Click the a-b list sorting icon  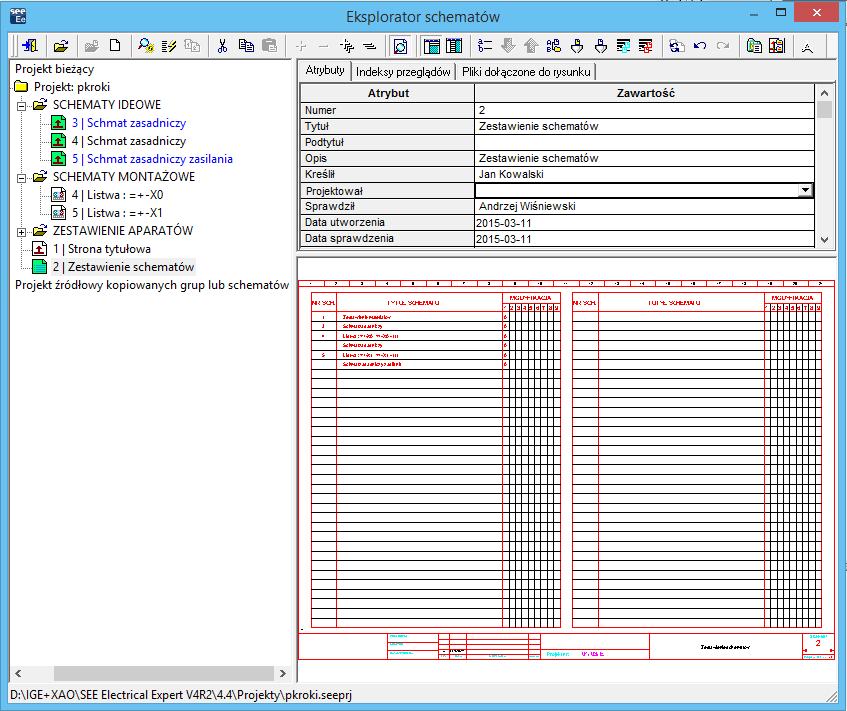(485, 46)
